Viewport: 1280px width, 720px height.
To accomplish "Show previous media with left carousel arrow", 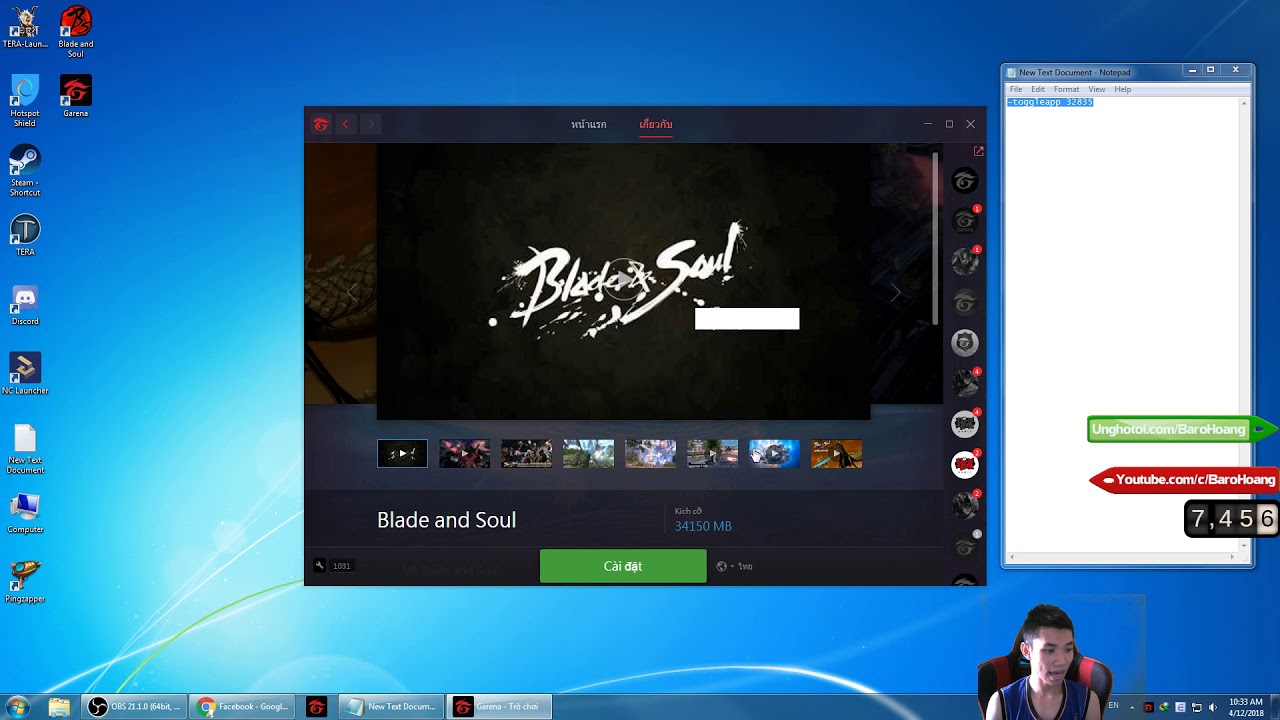I will (x=352, y=292).
